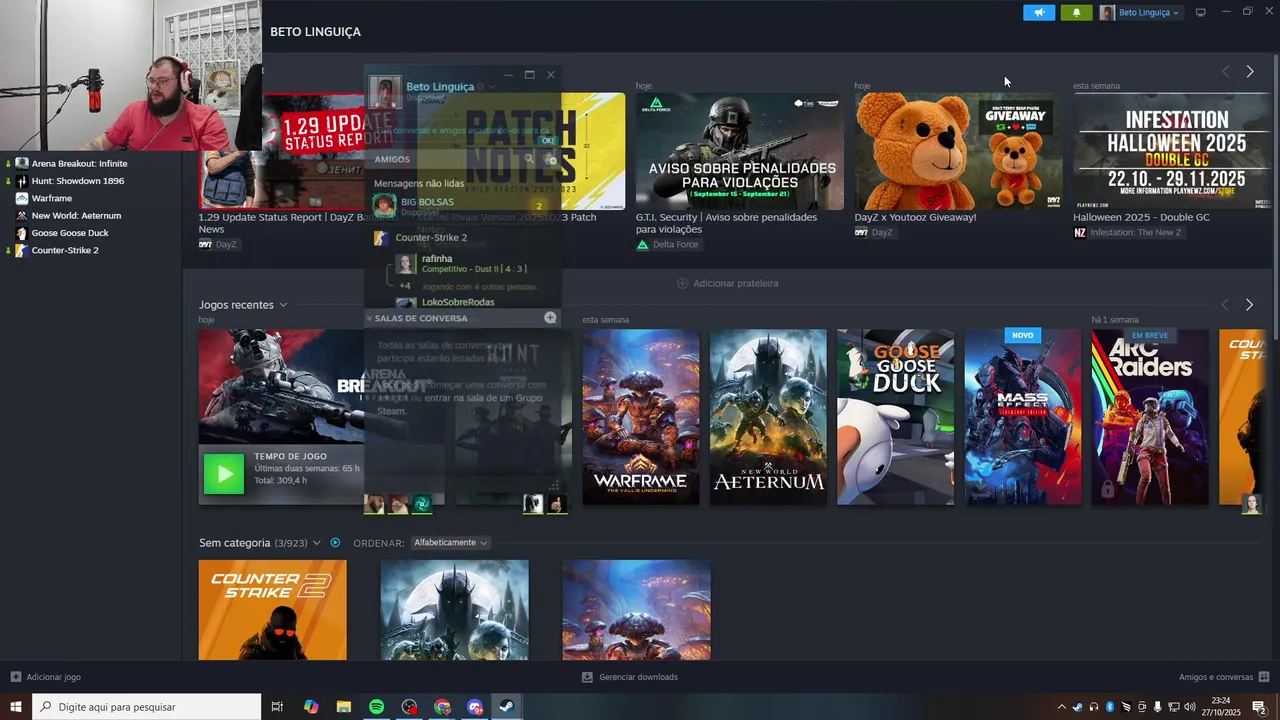Select Goose Goose Duck in sidebar

70,233
